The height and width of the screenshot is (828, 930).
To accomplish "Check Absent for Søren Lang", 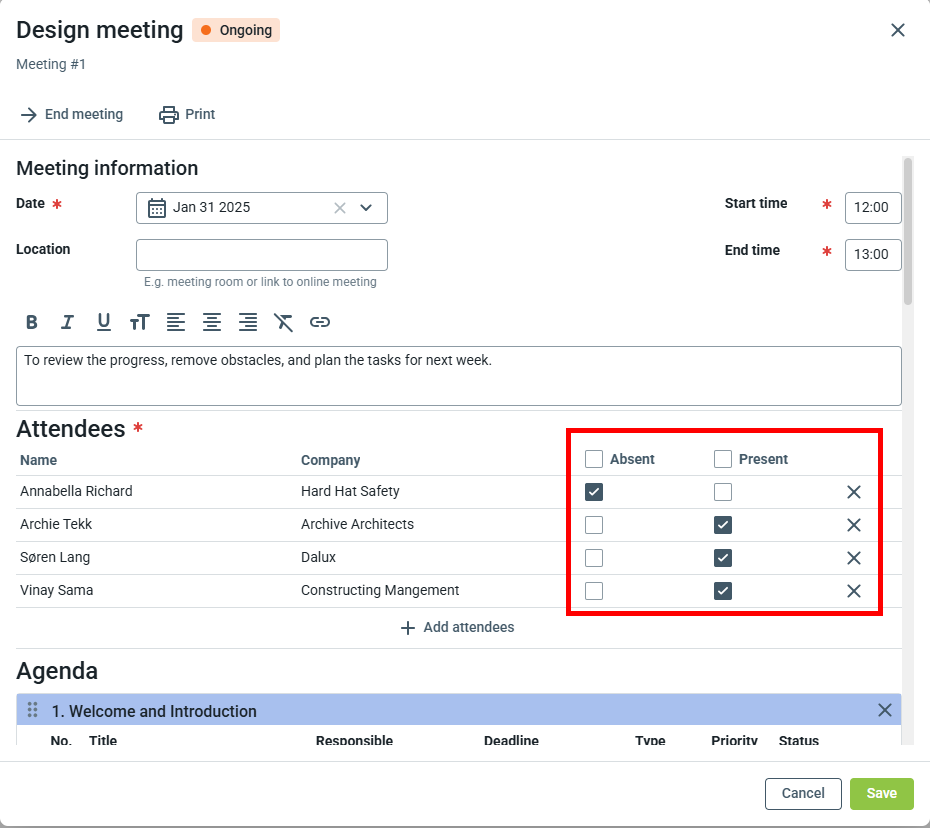I will (x=594, y=558).
